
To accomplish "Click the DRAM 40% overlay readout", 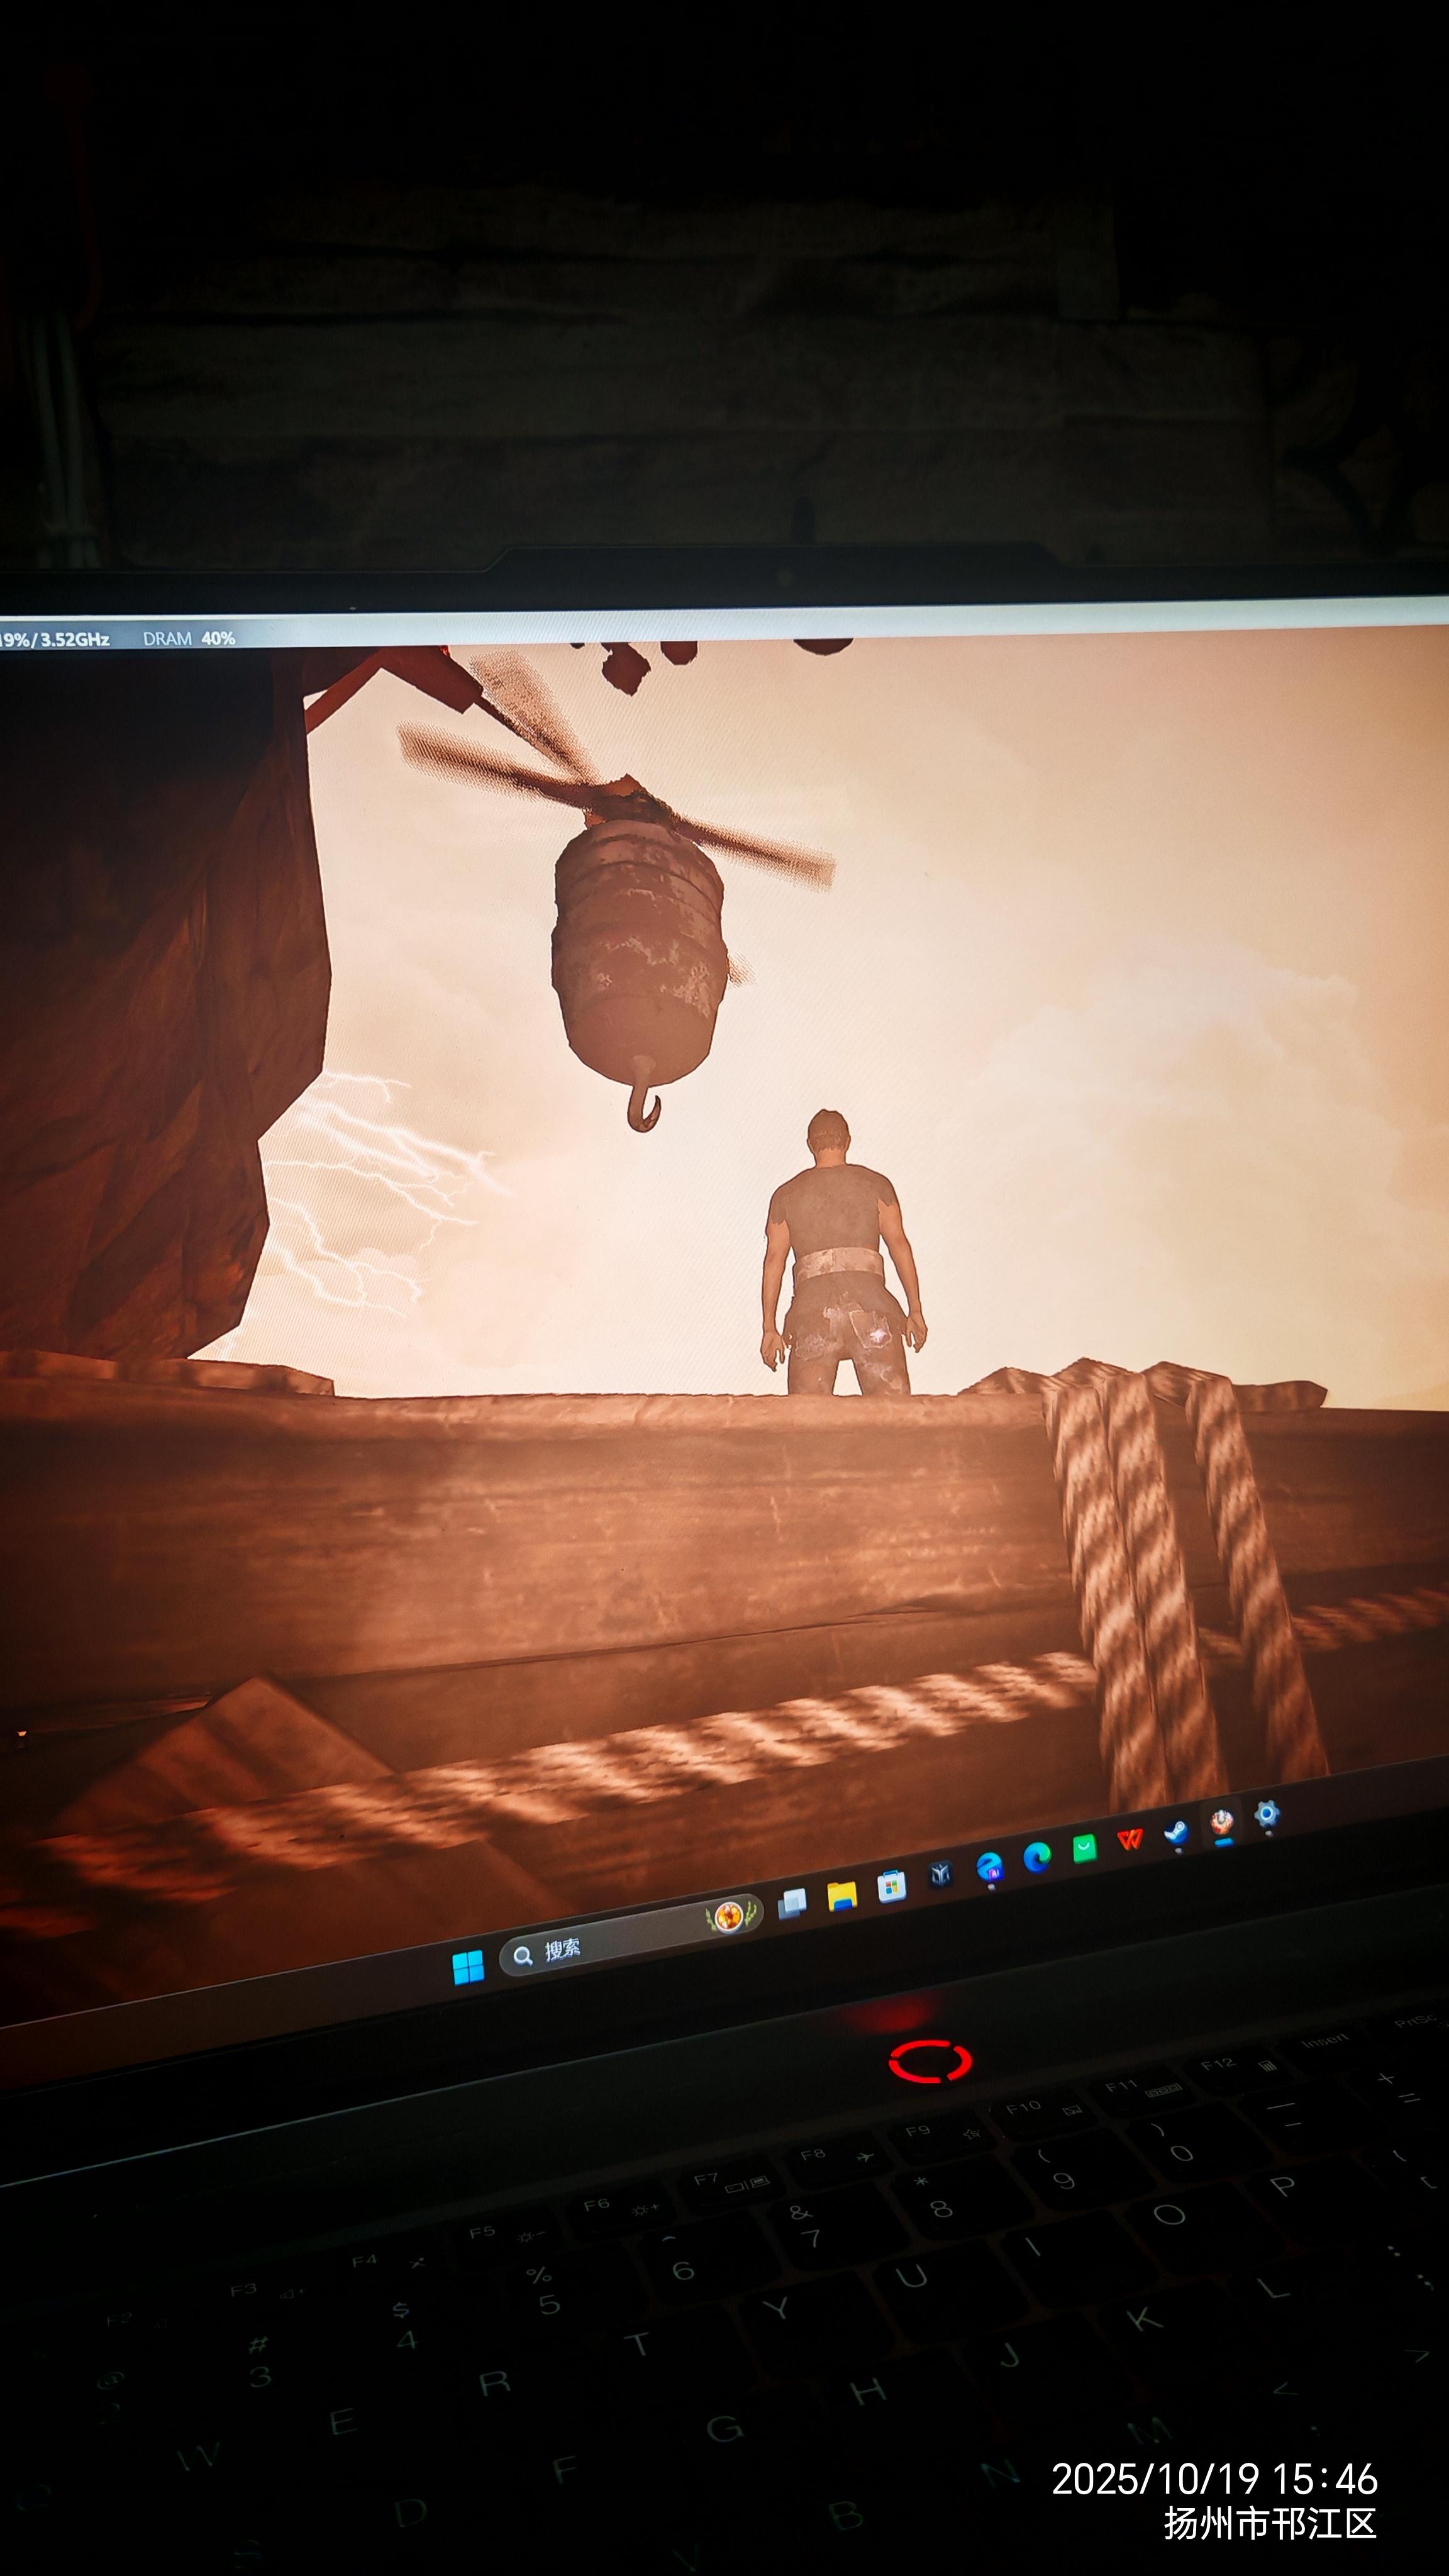I will click(189, 638).
